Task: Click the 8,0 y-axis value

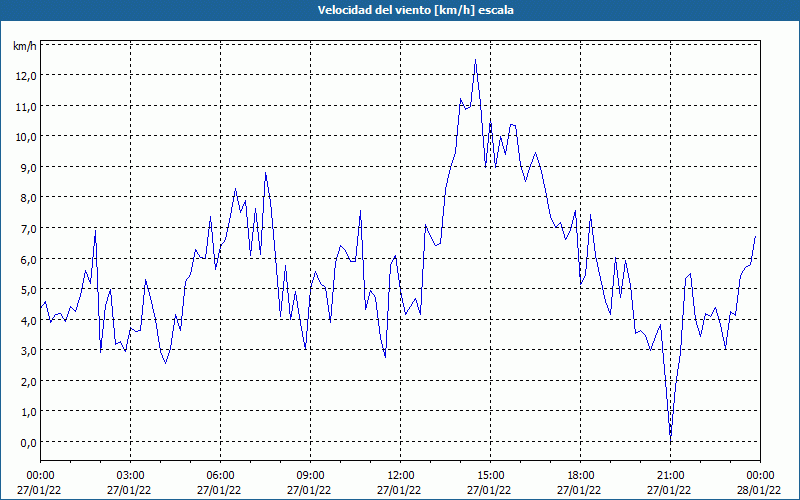Action: pos(28,198)
